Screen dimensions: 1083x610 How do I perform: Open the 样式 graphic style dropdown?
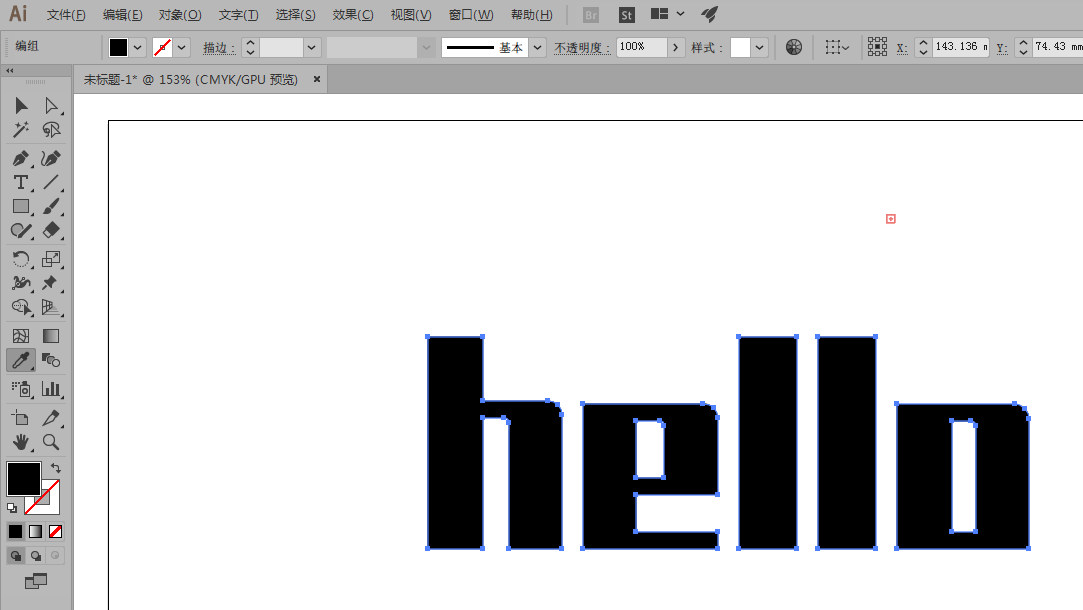(x=759, y=47)
